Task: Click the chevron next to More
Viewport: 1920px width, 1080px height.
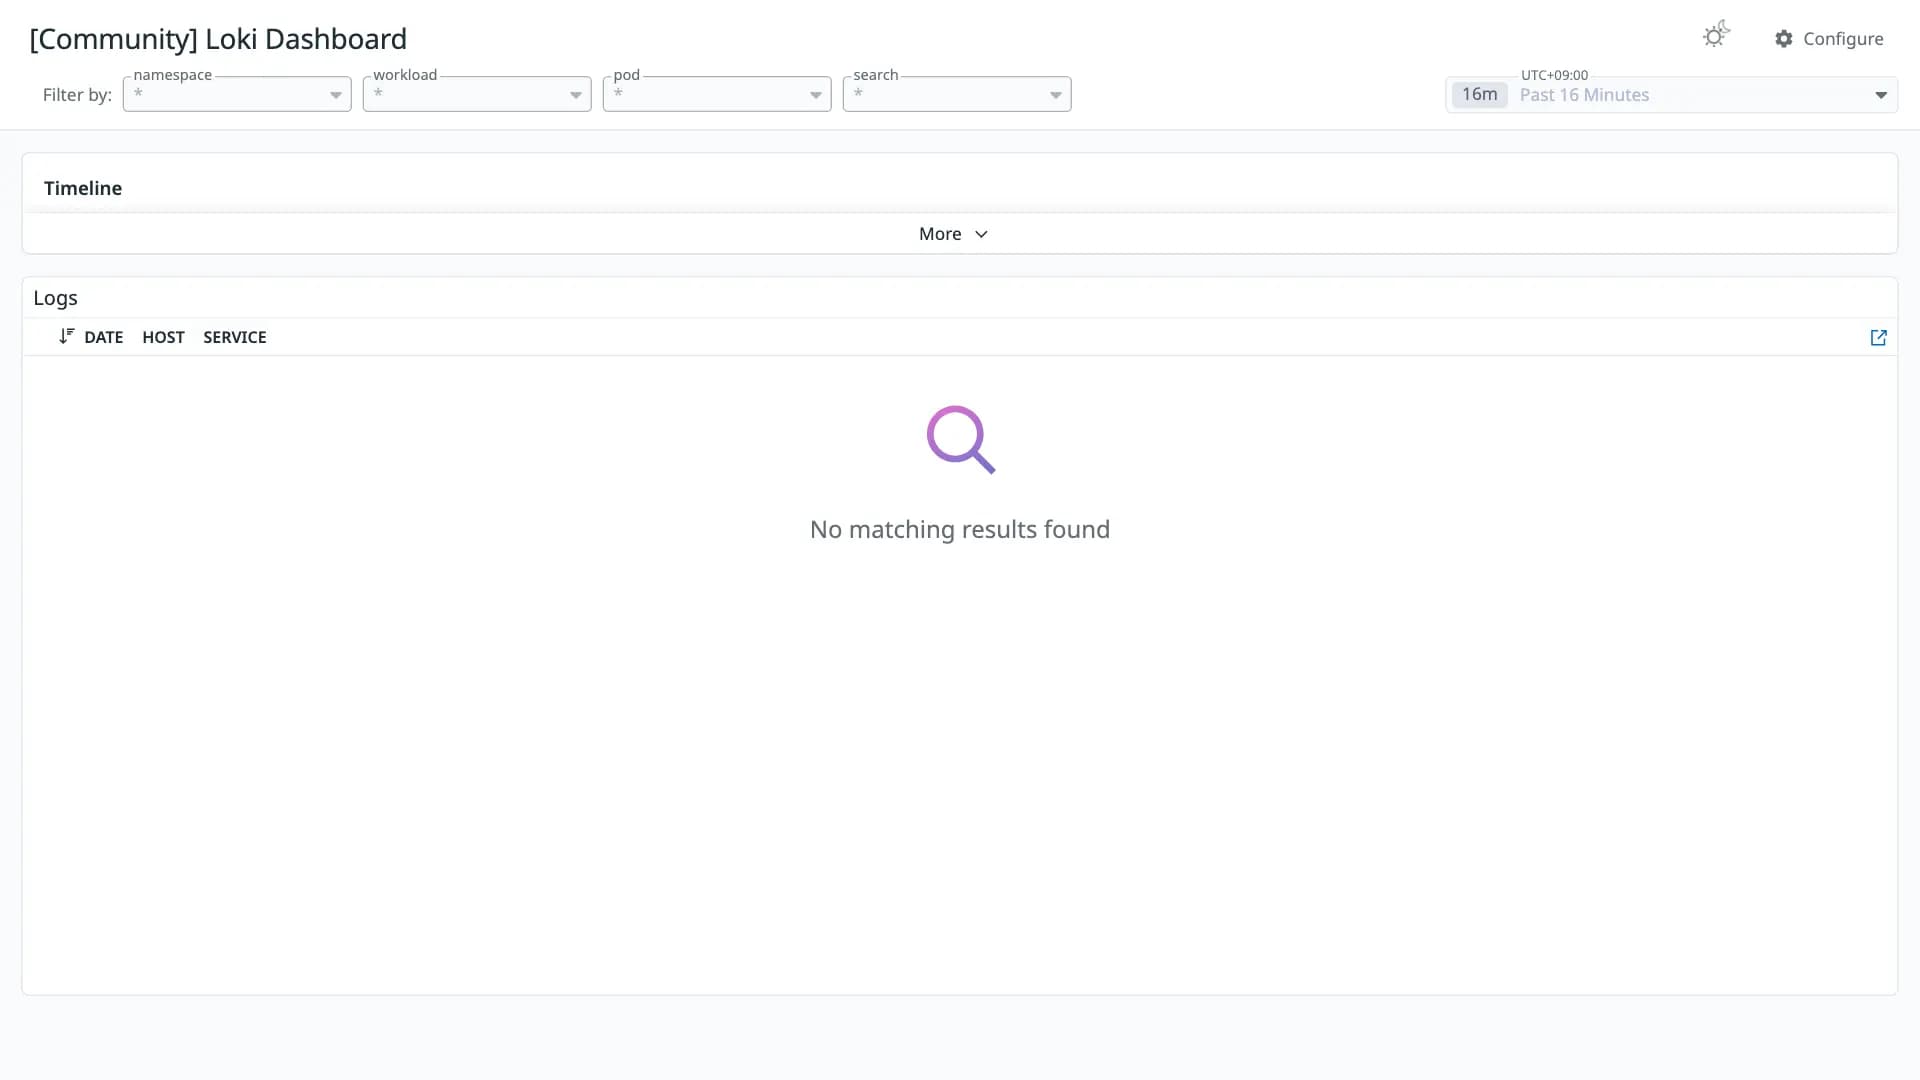Action: (981, 234)
